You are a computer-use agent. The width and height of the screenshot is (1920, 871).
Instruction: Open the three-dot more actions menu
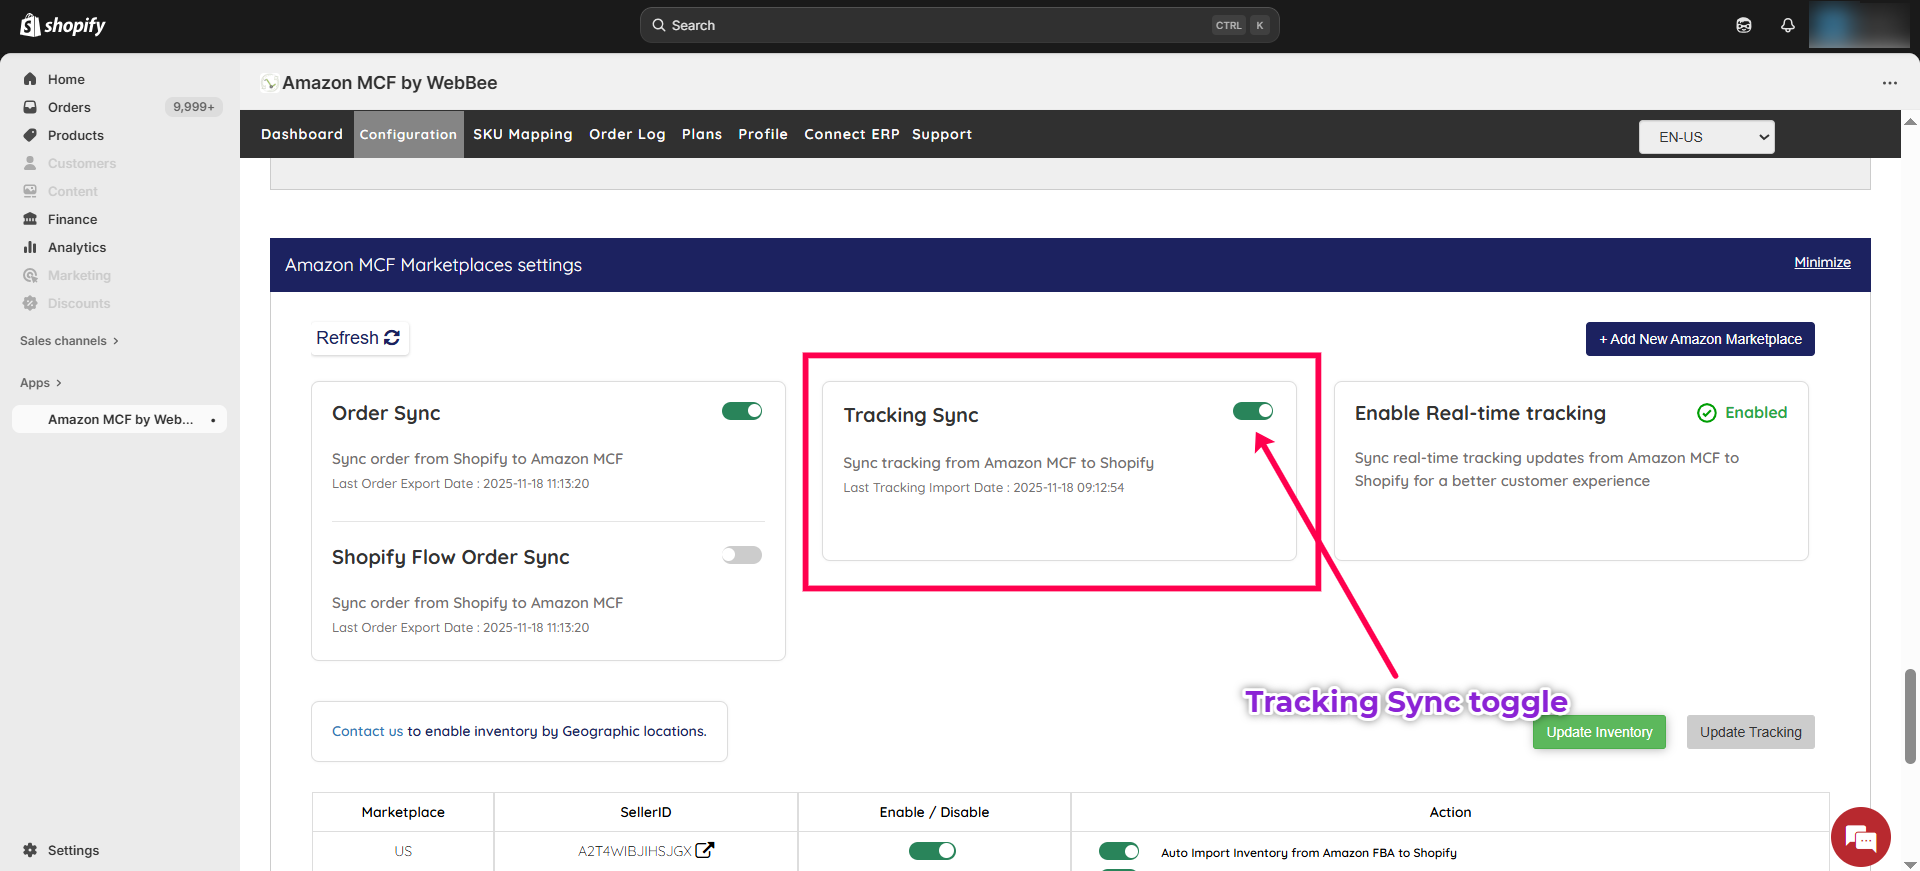click(x=1889, y=83)
